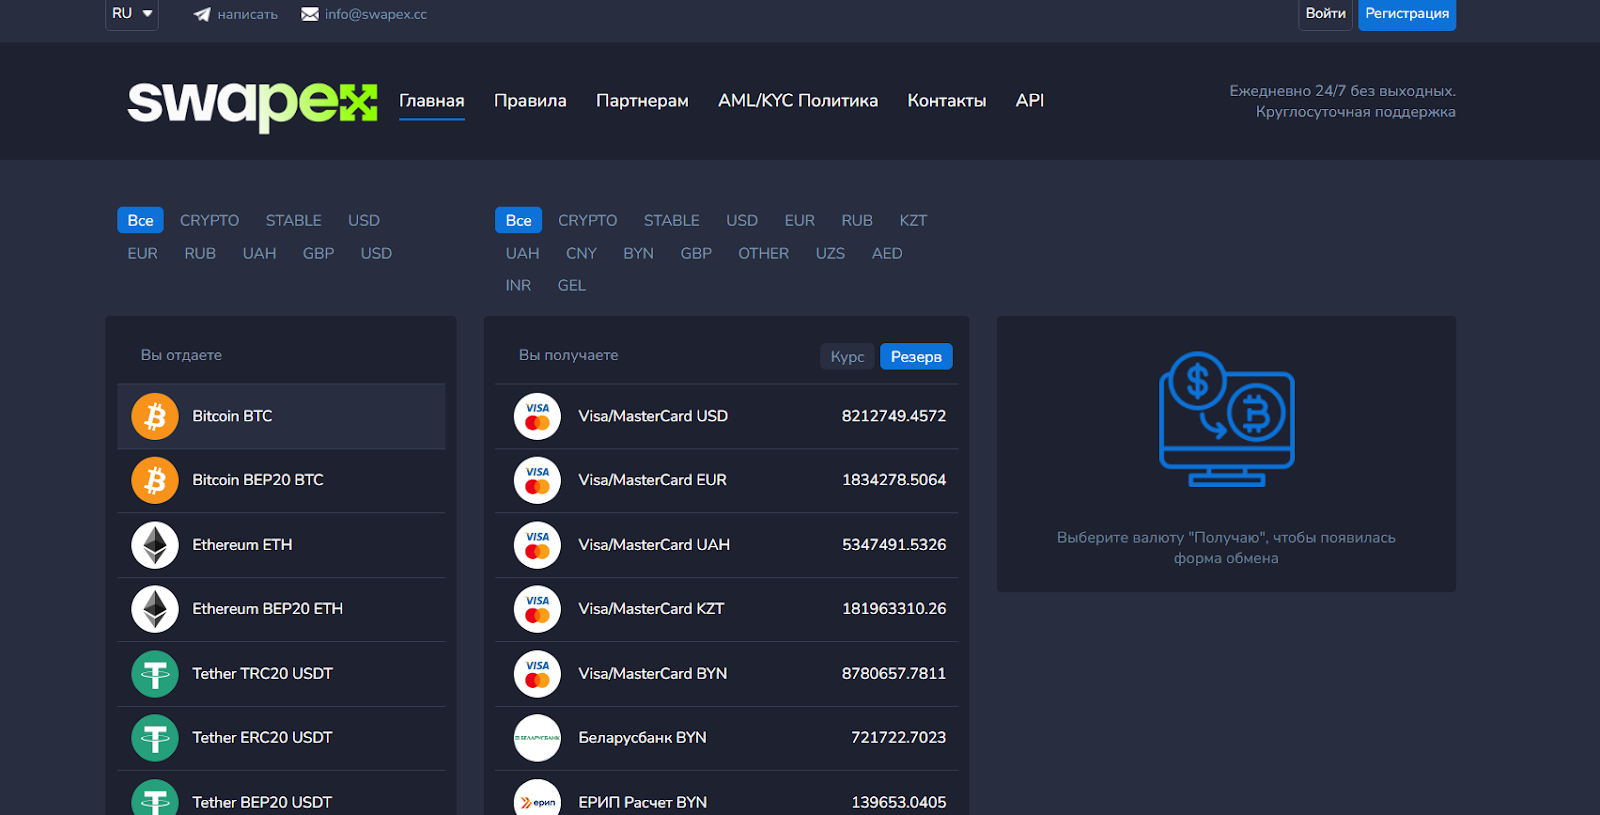Select Ethereum BEP20 ETH row text
1600x815 pixels.
pyautogui.click(x=267, y=609)
